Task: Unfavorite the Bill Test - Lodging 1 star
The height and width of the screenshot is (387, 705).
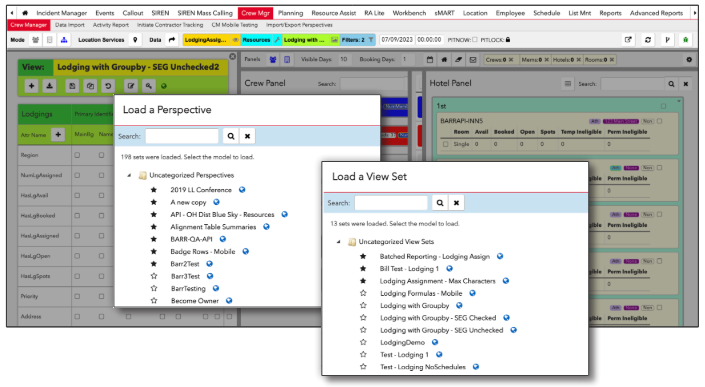Action: [363, 269]
